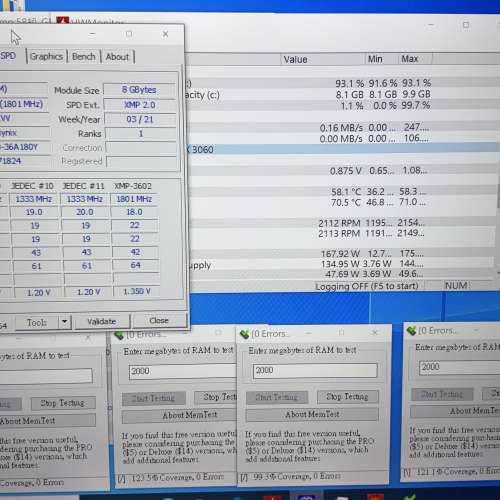Click the 'XMP-3602' column header in CPU-Z
The width and height of the screenshot is (500, 500).
pos(133,186)
